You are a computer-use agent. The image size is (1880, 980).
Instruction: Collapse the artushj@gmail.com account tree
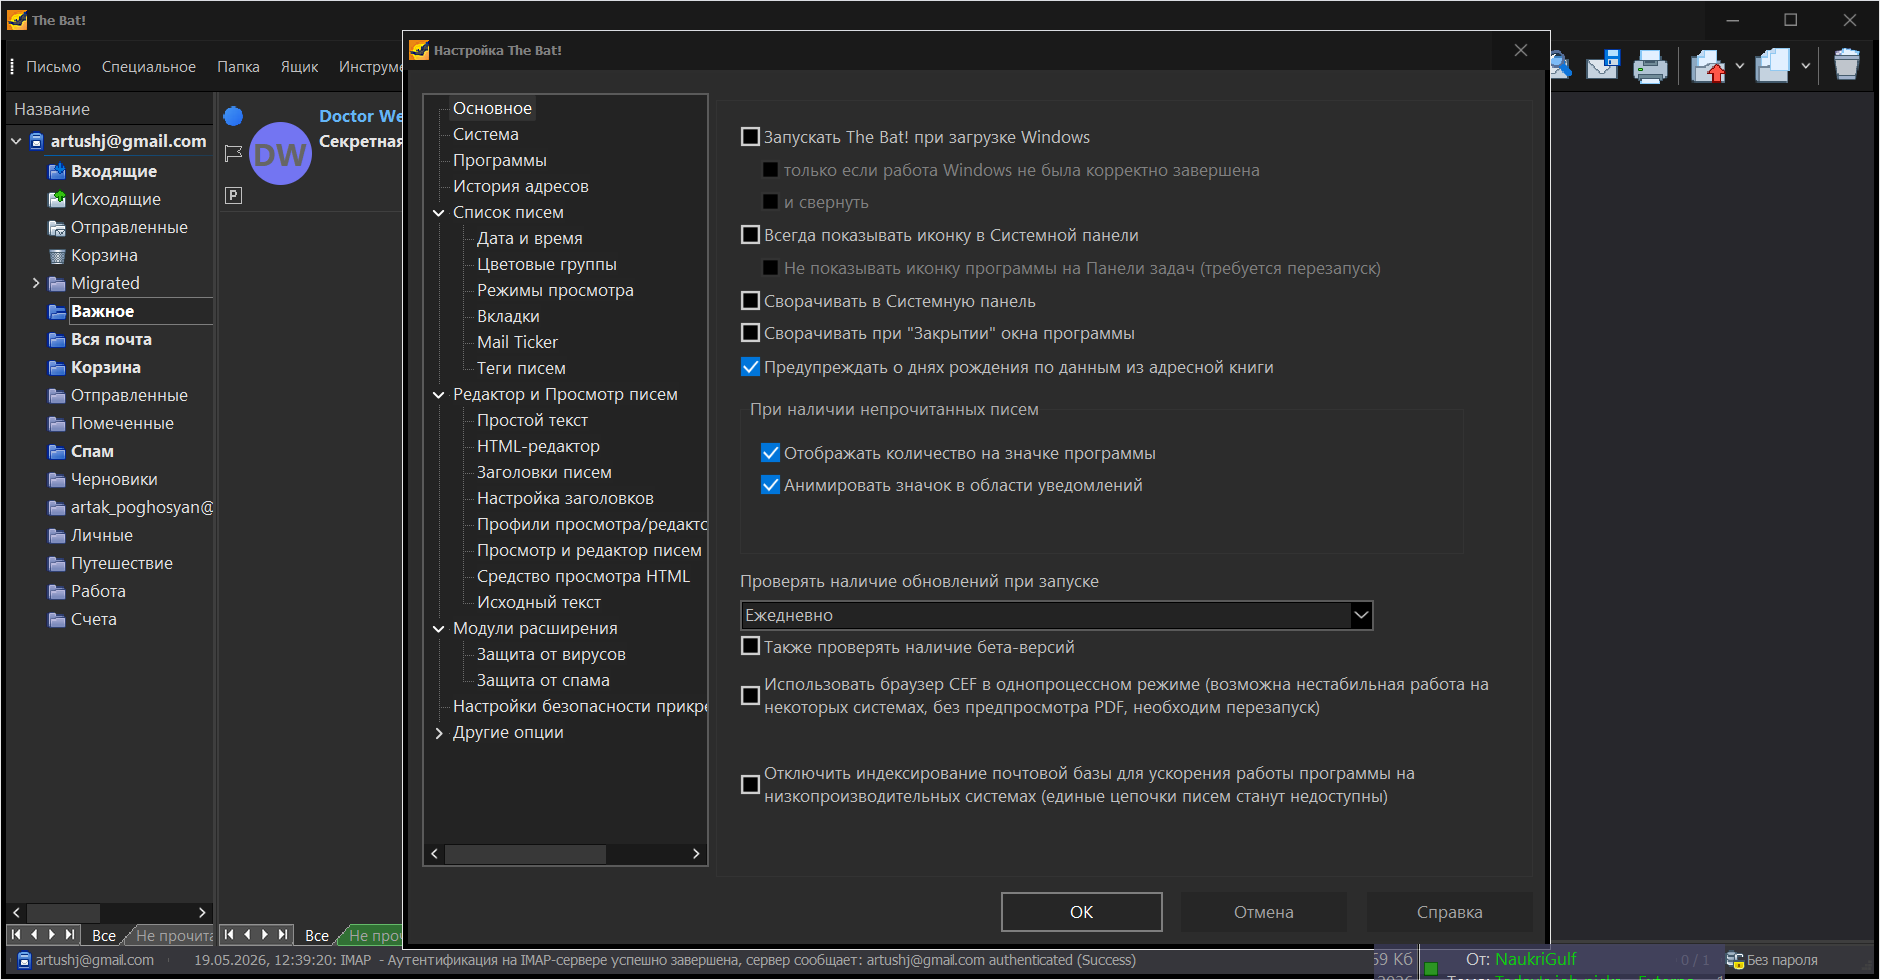point(16,141)
